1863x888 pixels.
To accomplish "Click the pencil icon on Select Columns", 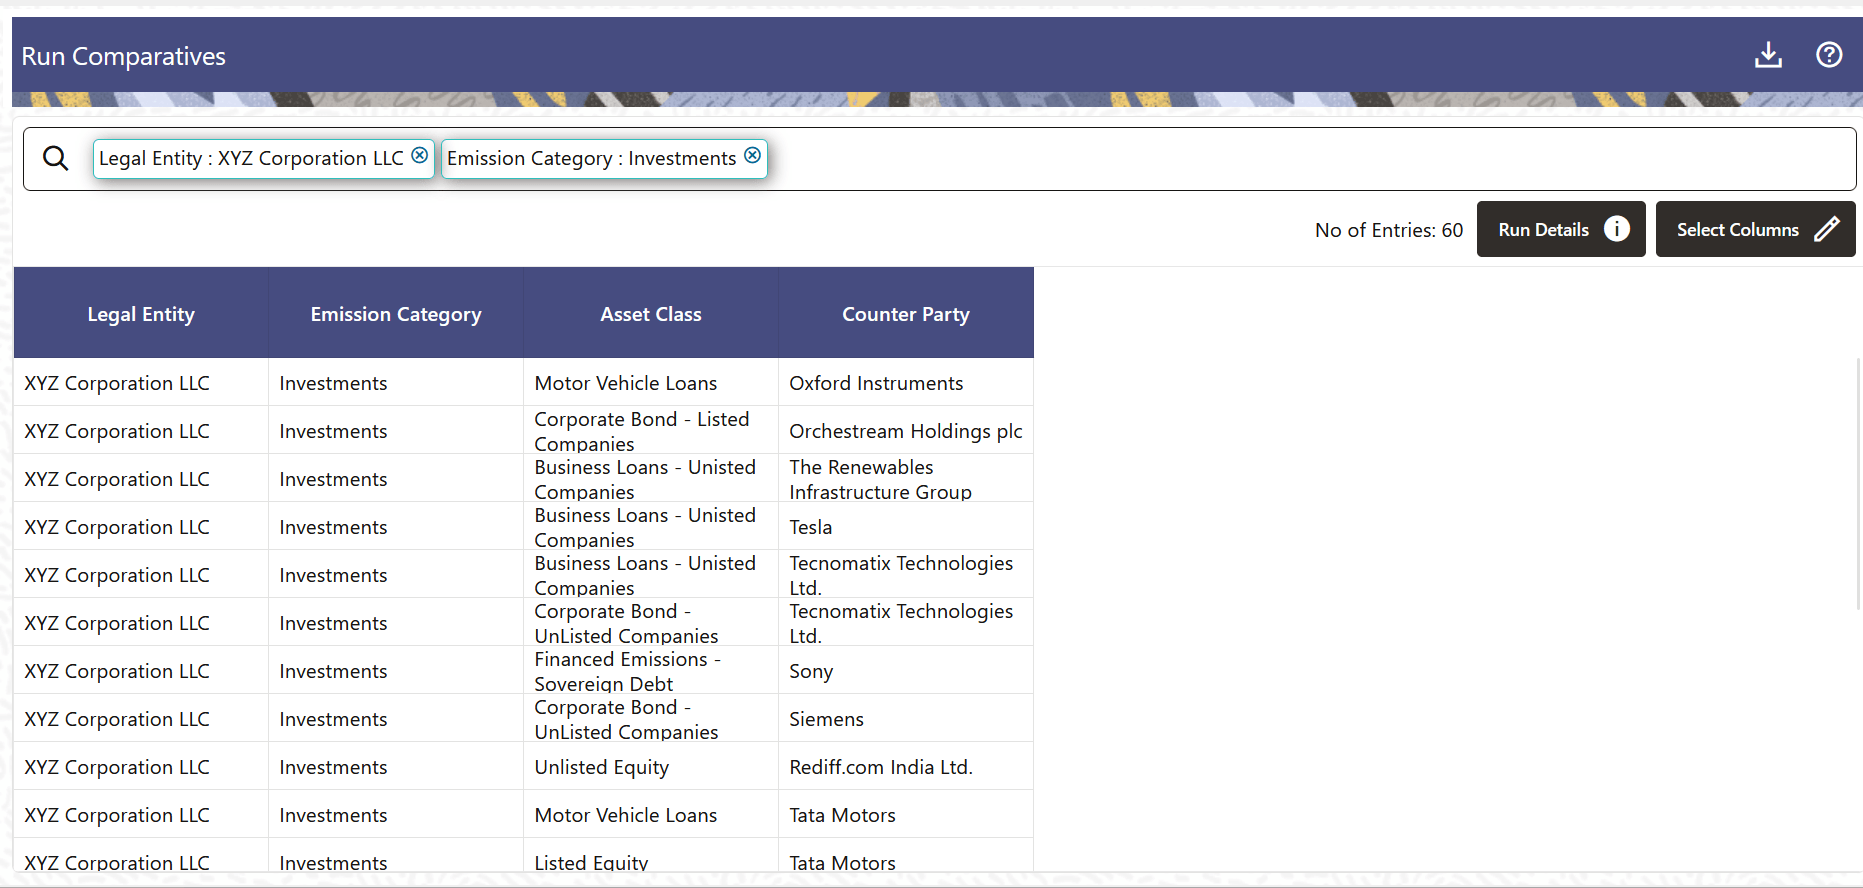I will (1827, 229).
